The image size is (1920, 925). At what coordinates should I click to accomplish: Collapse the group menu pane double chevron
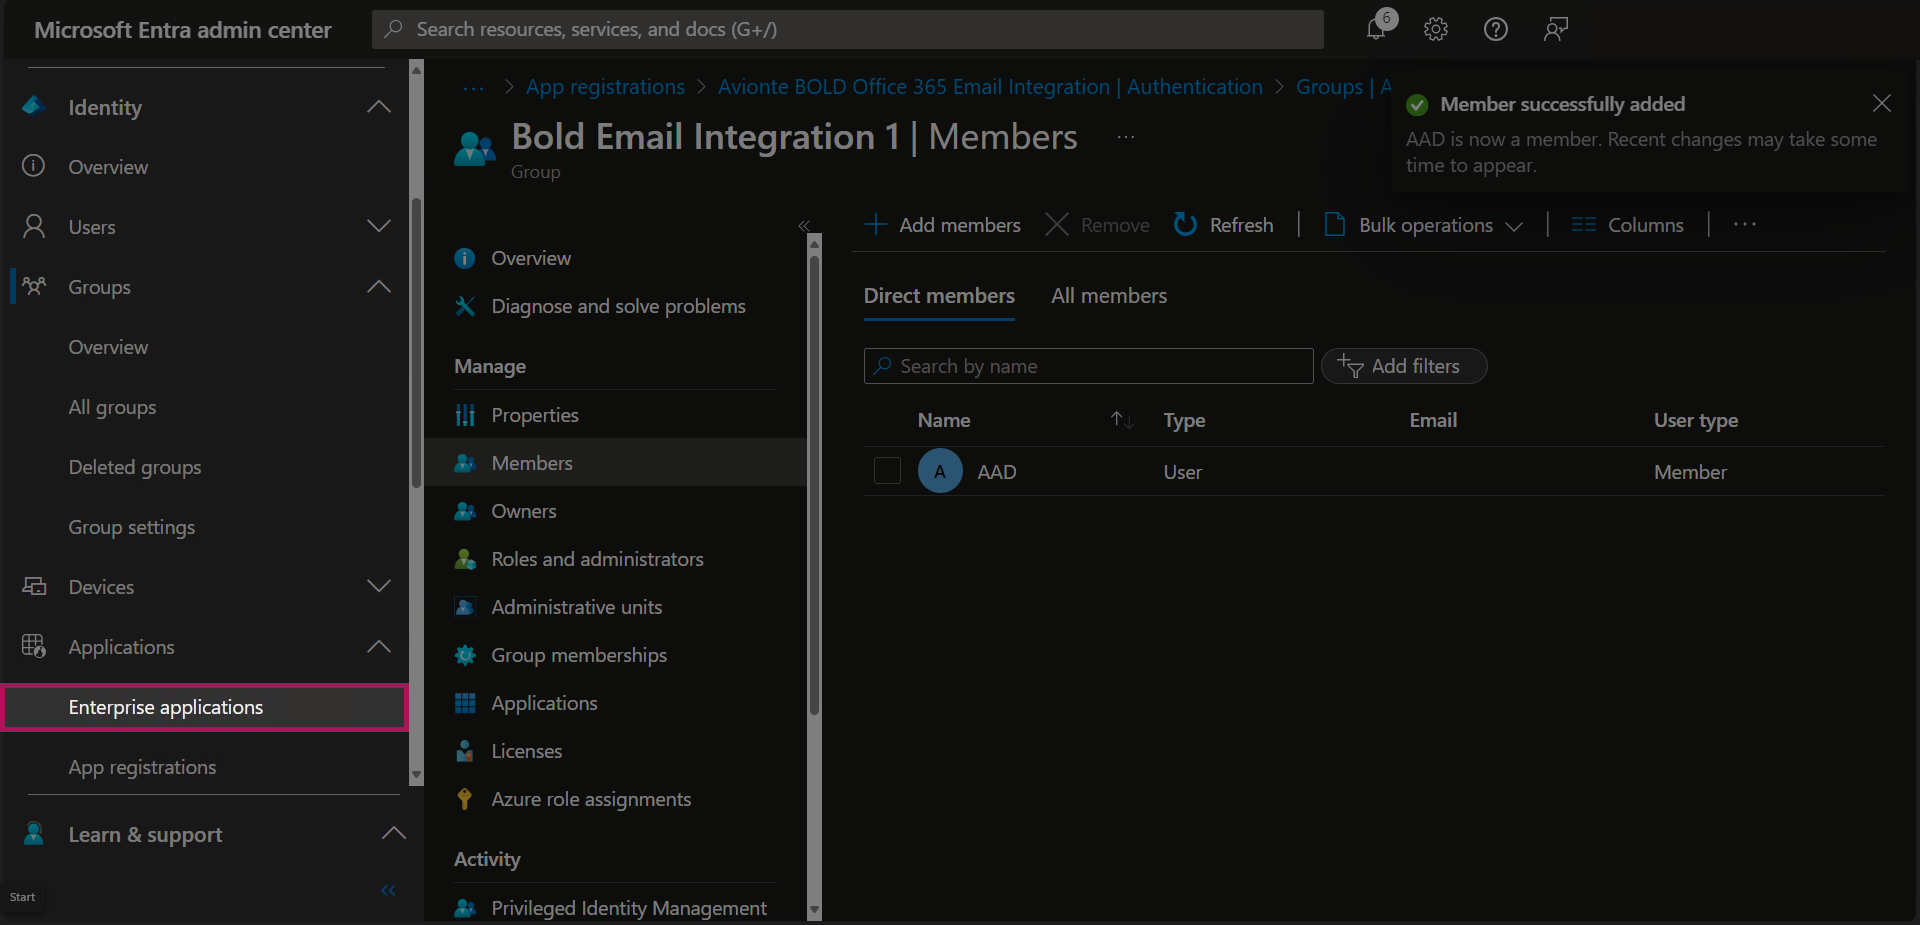pyautogui.click(x=804, y=226)
